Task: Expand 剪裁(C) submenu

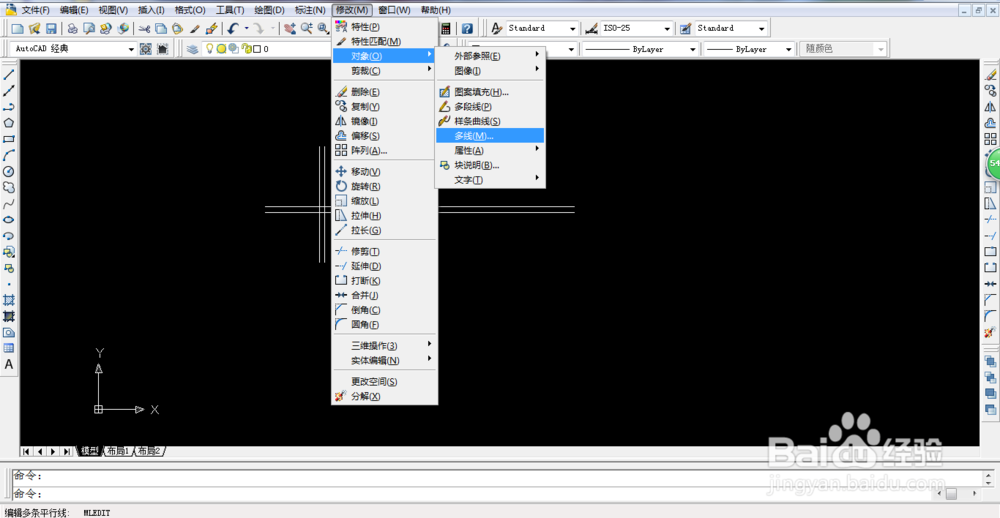Action: (x=385, y=70)
